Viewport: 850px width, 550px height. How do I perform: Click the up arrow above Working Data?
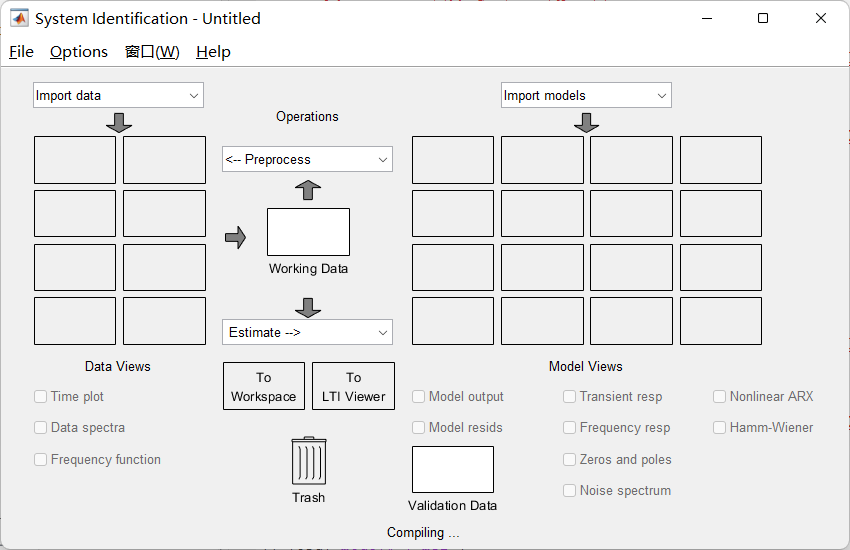click(308, 189)
